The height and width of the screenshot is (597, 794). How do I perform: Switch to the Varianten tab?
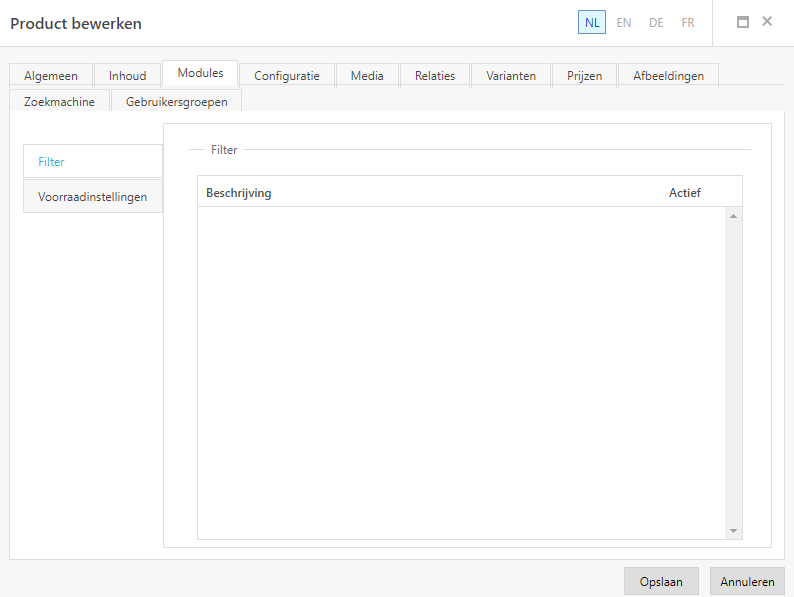point(511,75)
